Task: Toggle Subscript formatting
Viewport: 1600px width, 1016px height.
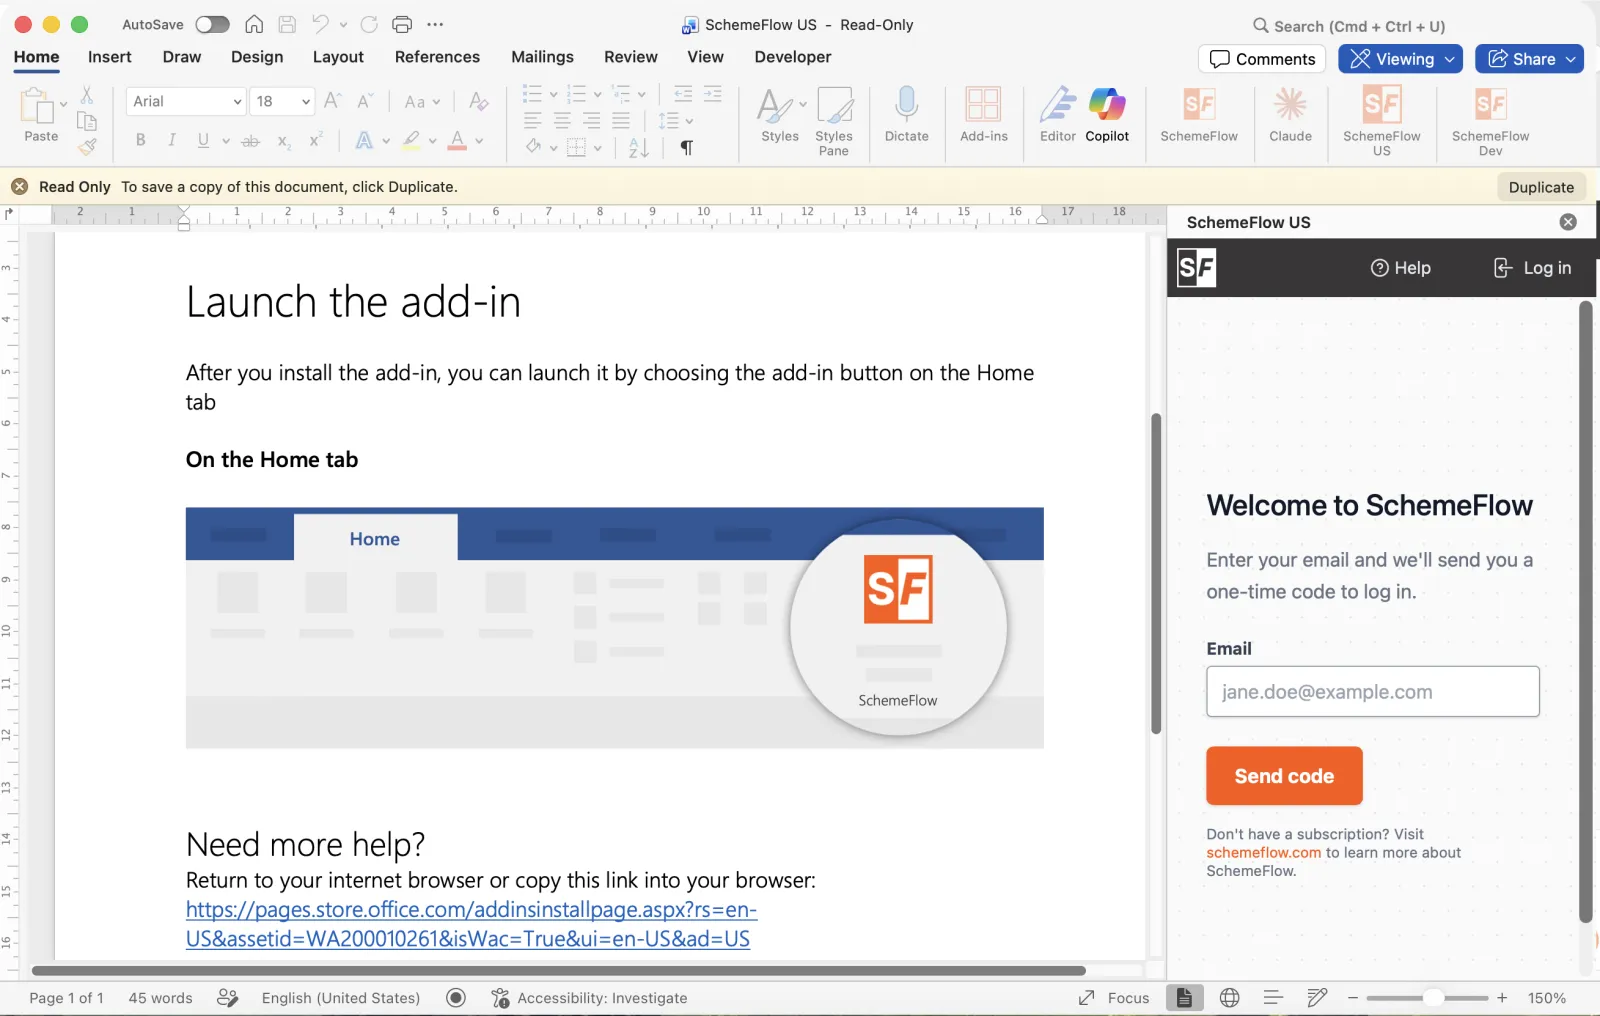Action: pyautogui.click(x=284, y=141)
